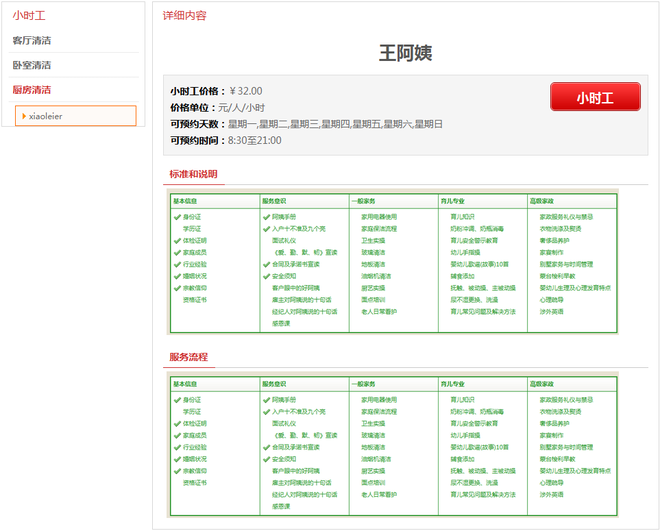Click 家庭成员 checkmark in 服务流程 table
This screenshot has width=660, height=531.
click(177, 435)
